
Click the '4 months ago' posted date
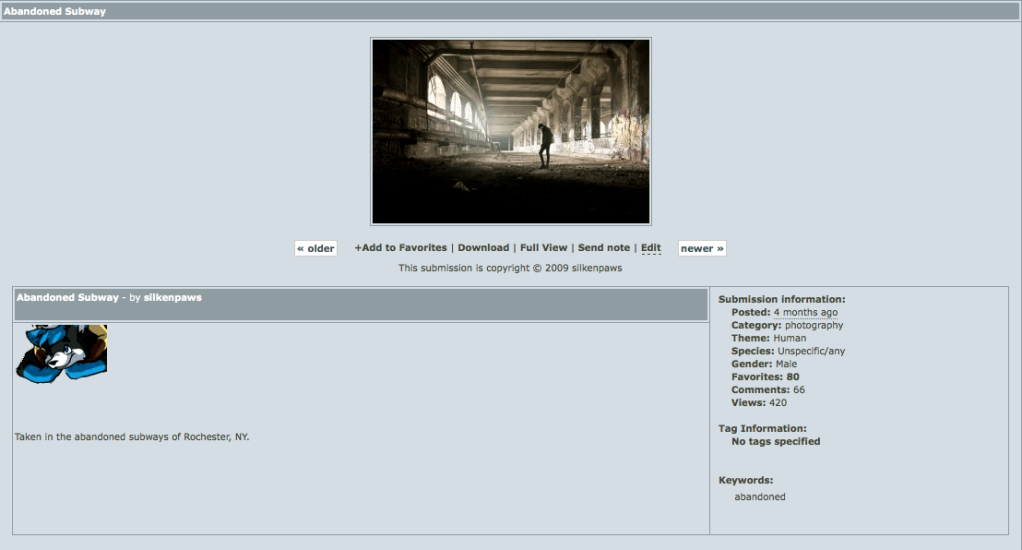tap(805, 313)
